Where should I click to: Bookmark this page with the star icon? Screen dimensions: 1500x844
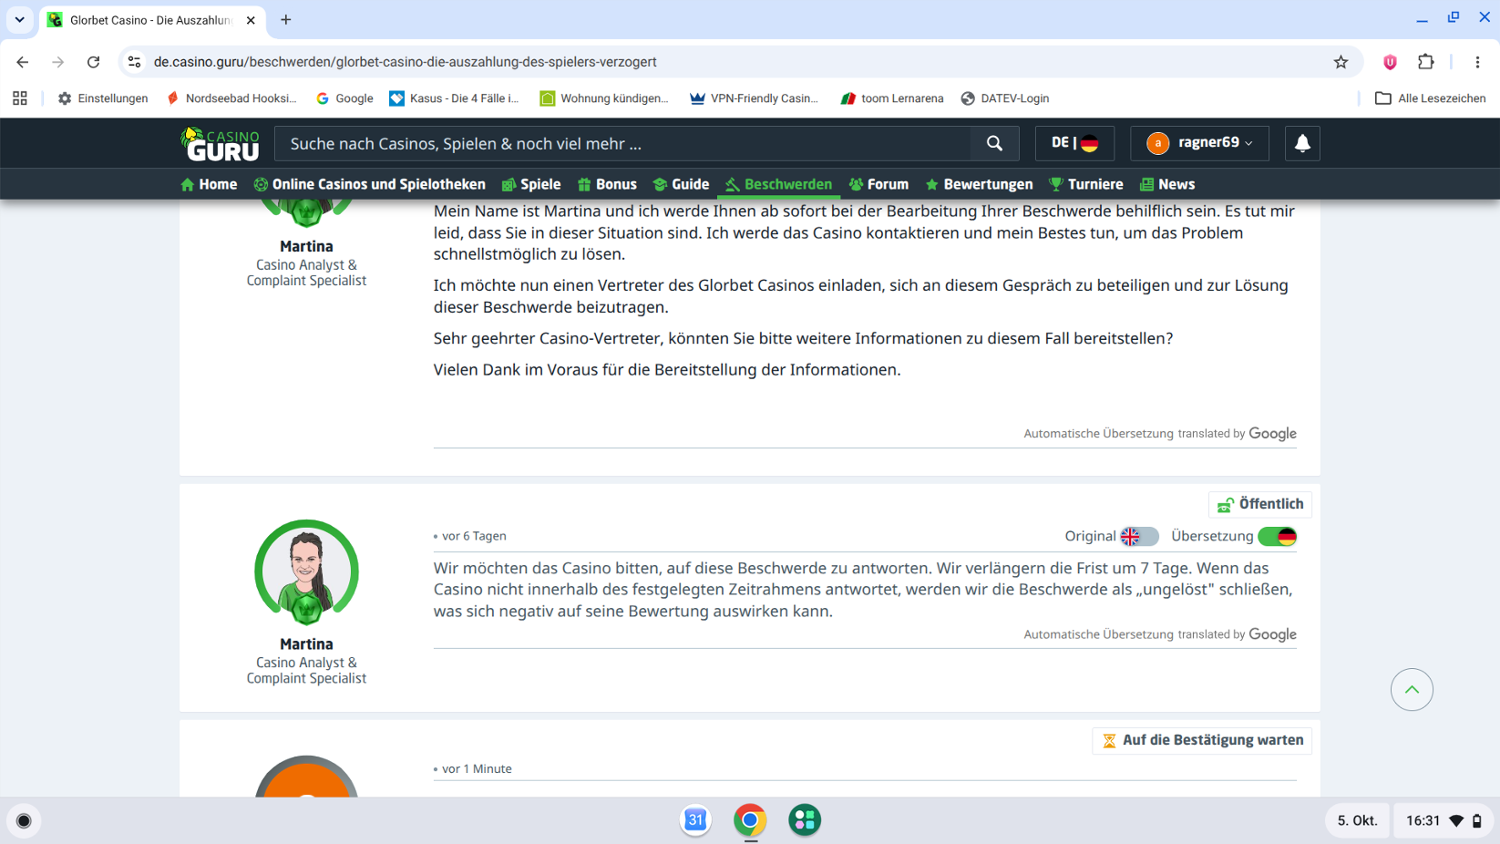(1341, 62)
